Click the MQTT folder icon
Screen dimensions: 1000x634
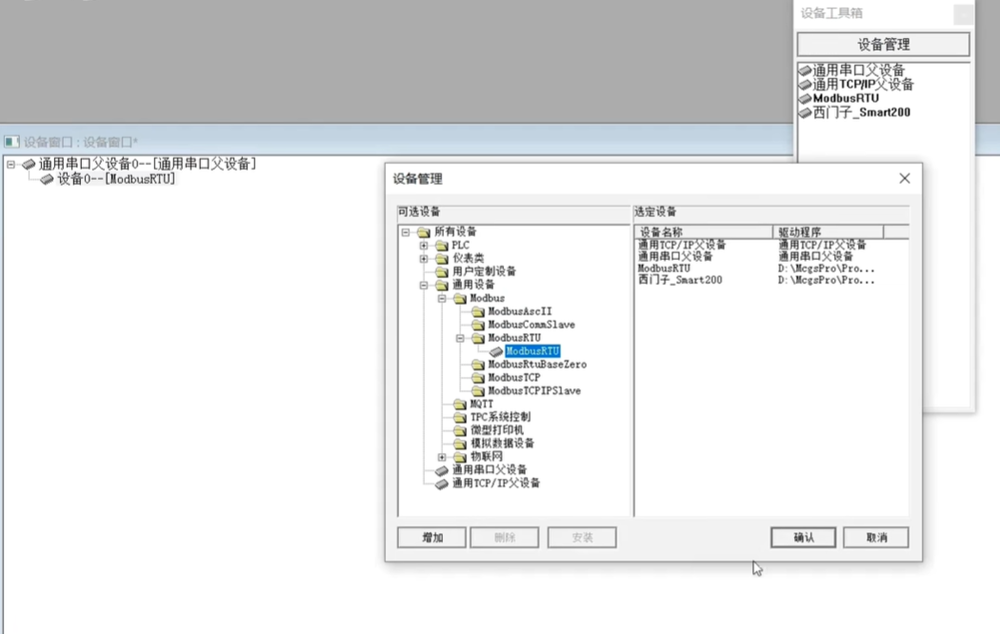460,404
